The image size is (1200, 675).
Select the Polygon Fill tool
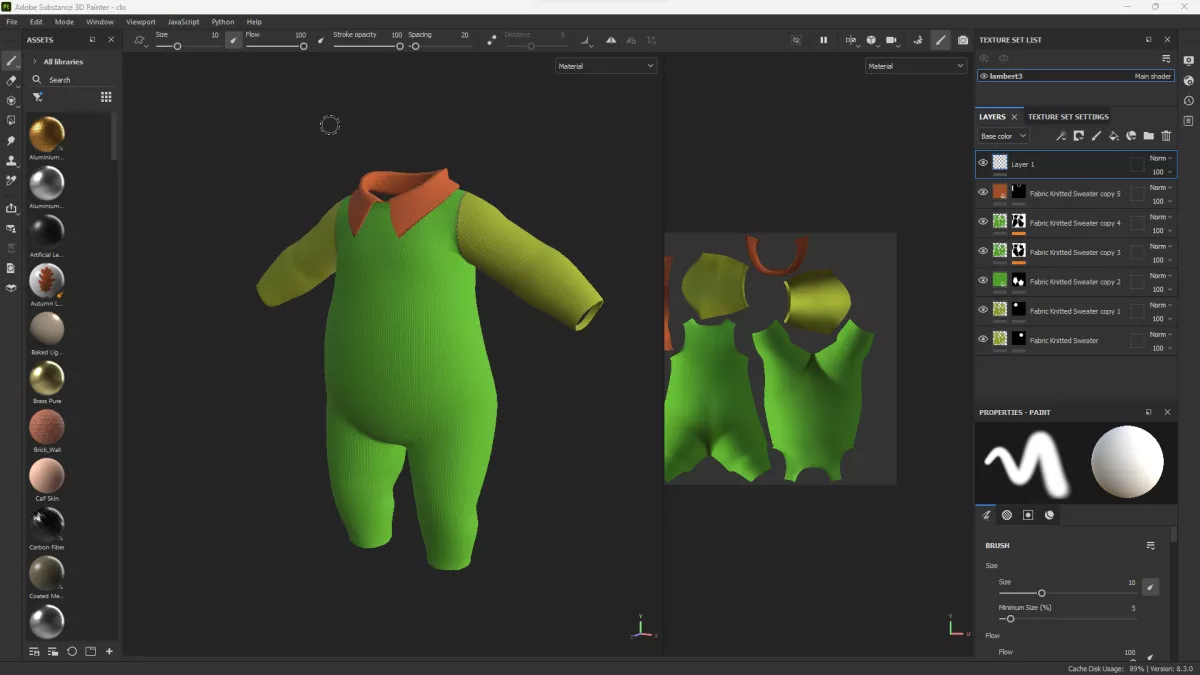pyautogui.click(x=11, y=121)
